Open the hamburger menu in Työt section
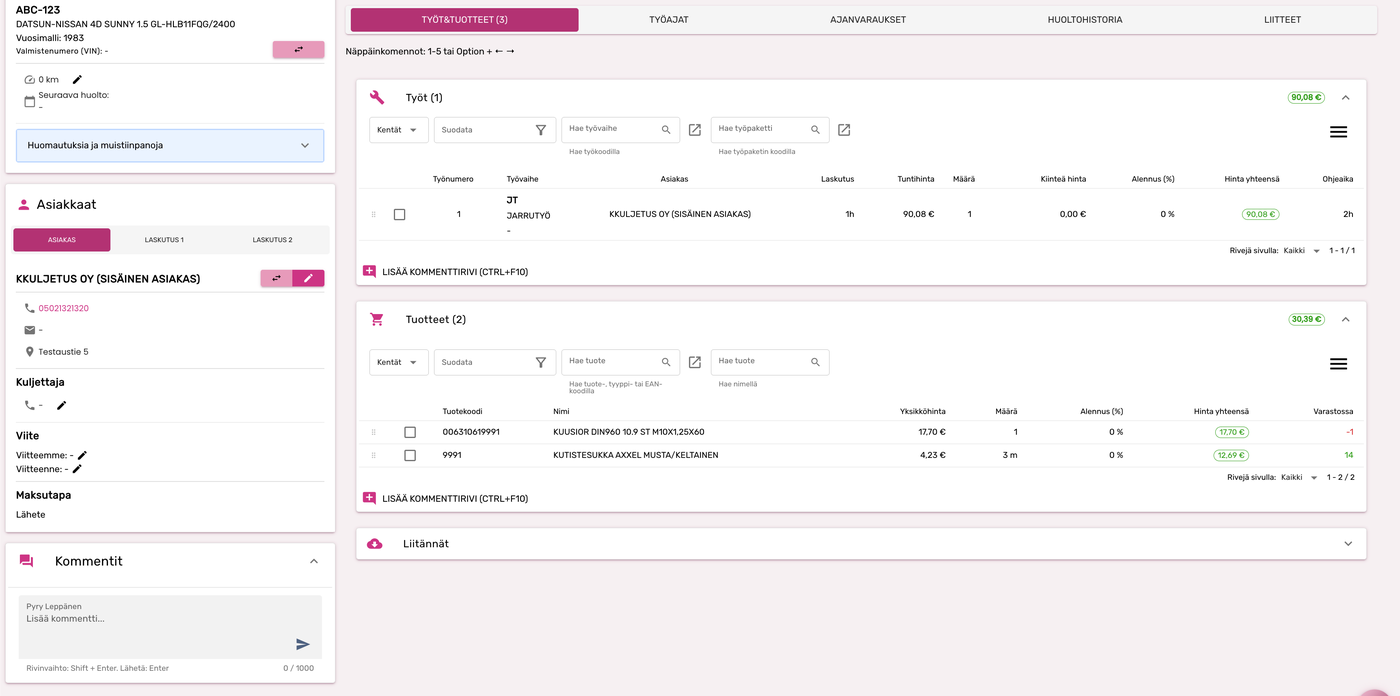Screen dimensions: 1400x696 point(1338,132)
